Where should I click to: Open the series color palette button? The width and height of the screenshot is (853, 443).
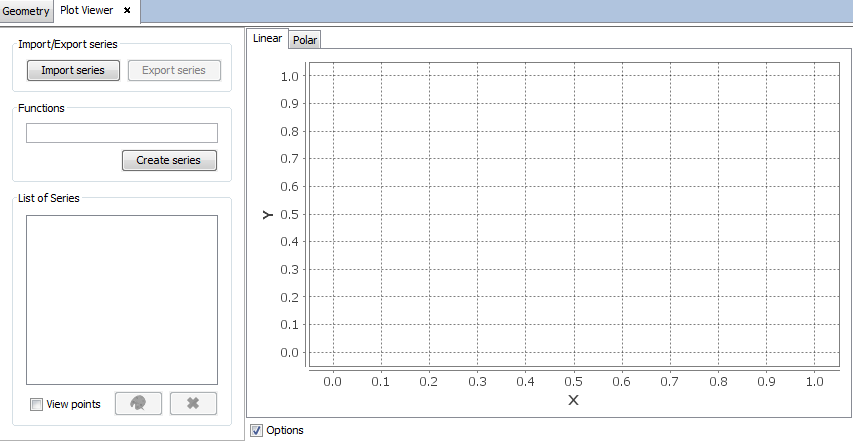(x=138, y=403)
